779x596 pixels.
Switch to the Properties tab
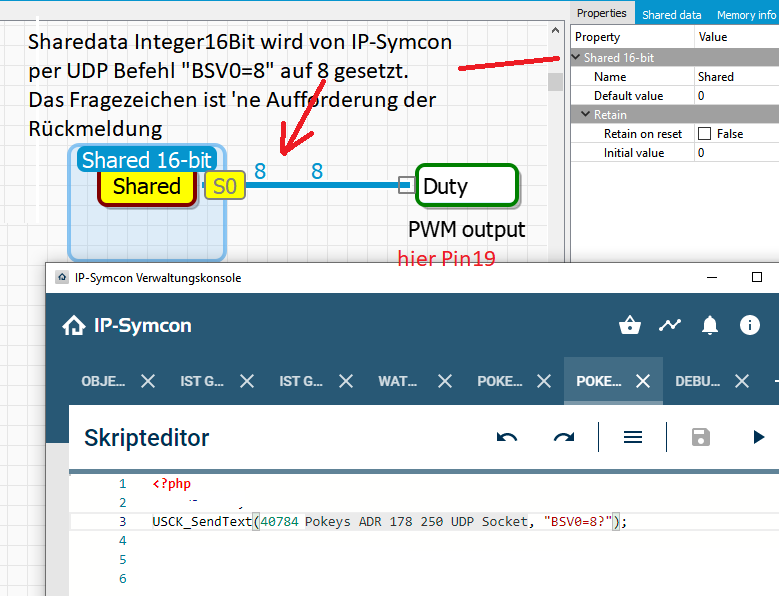[602, 13]
